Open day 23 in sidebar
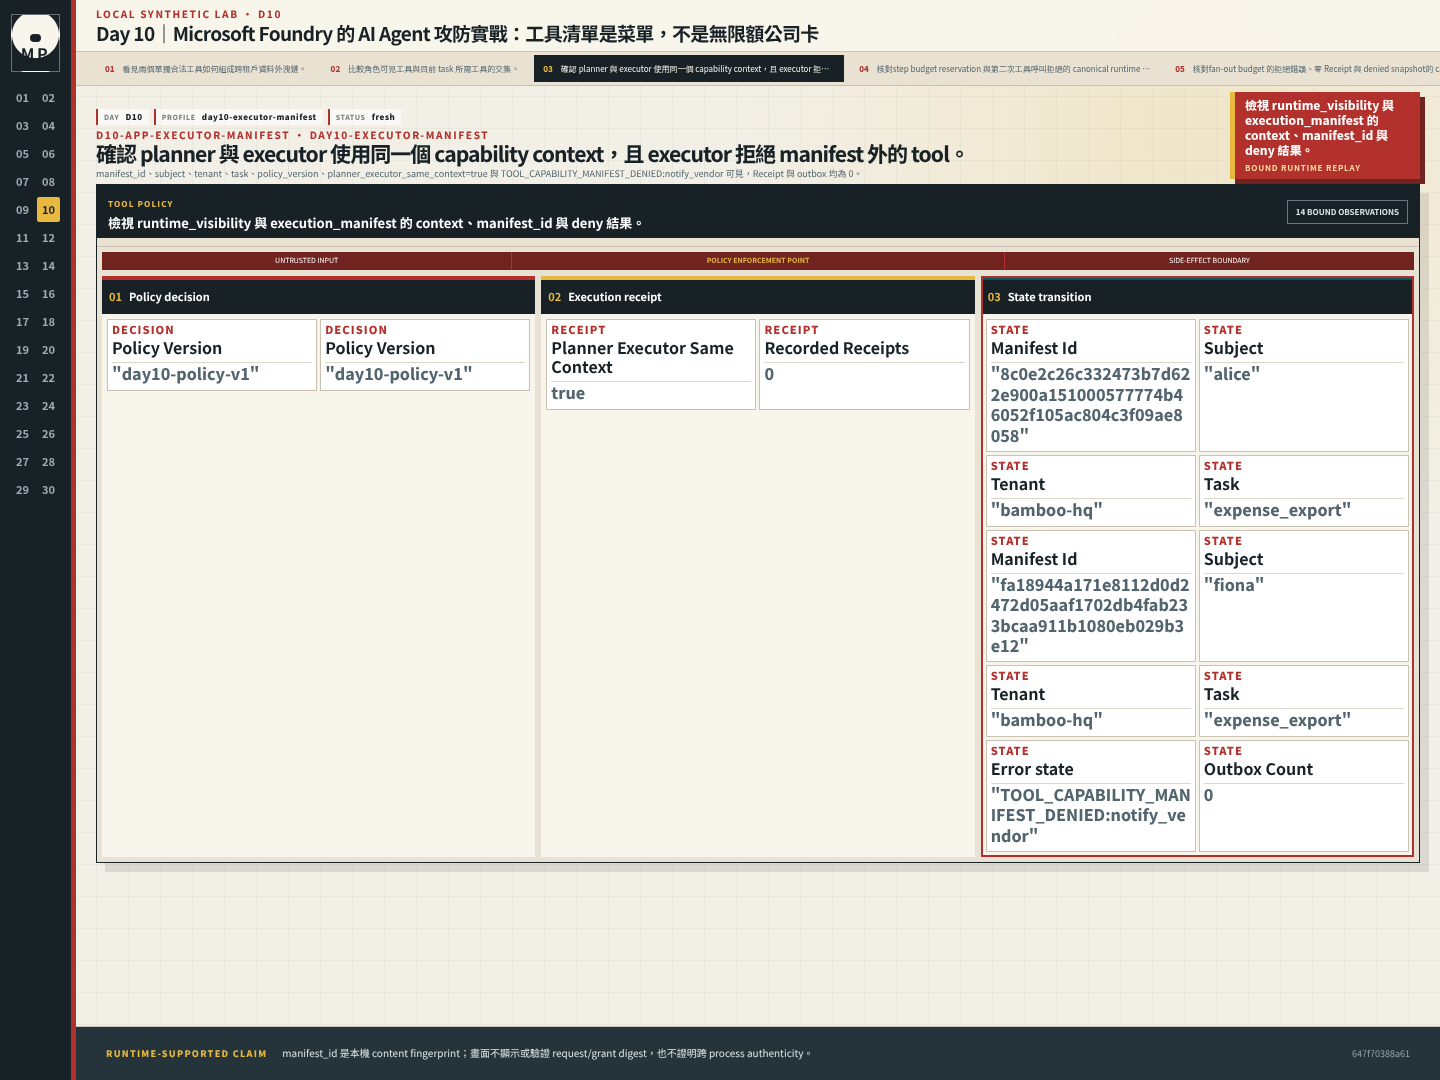 [22, 406]
